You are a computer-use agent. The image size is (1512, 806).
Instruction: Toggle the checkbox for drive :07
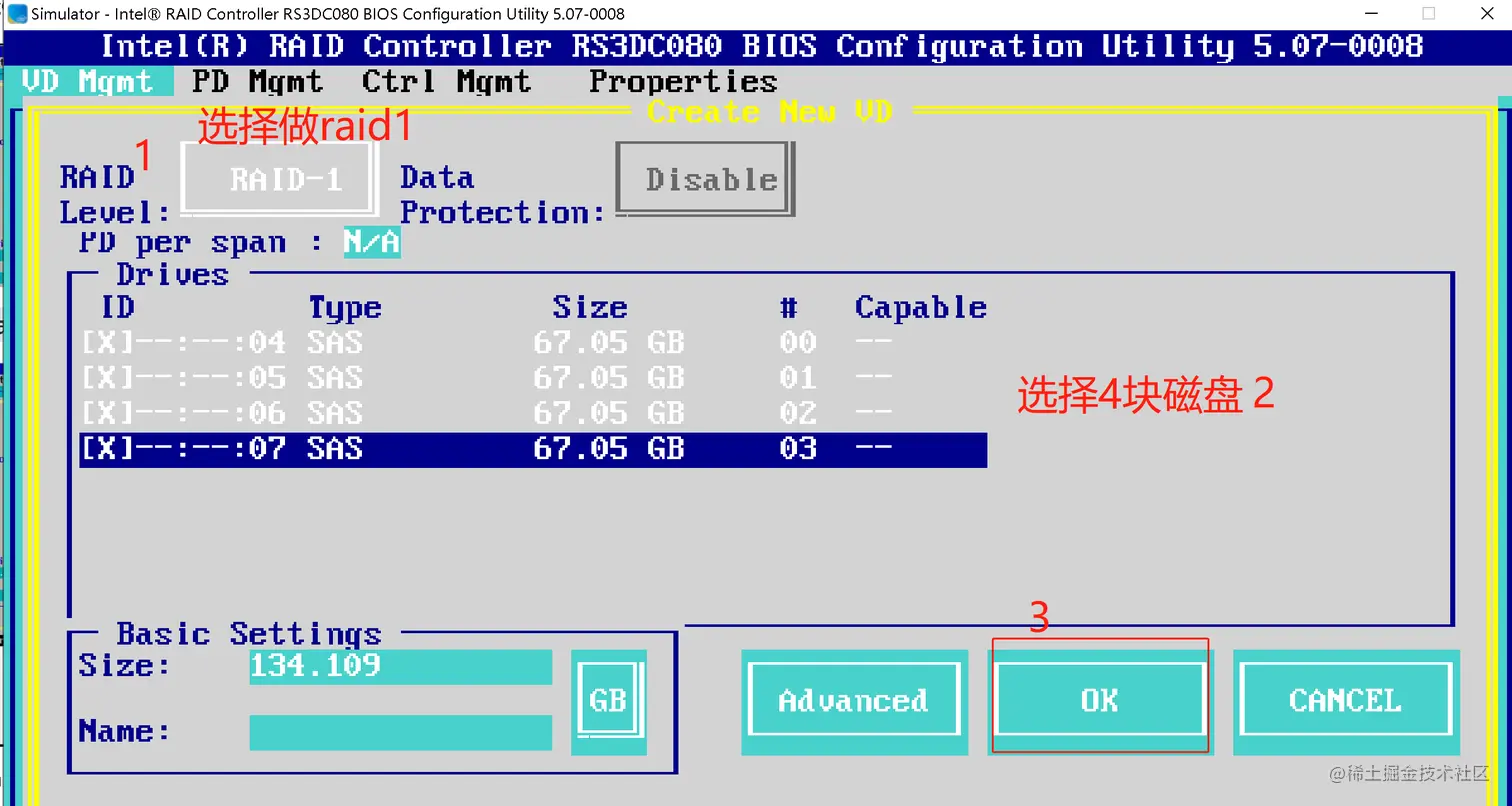[x=107, y=448]
